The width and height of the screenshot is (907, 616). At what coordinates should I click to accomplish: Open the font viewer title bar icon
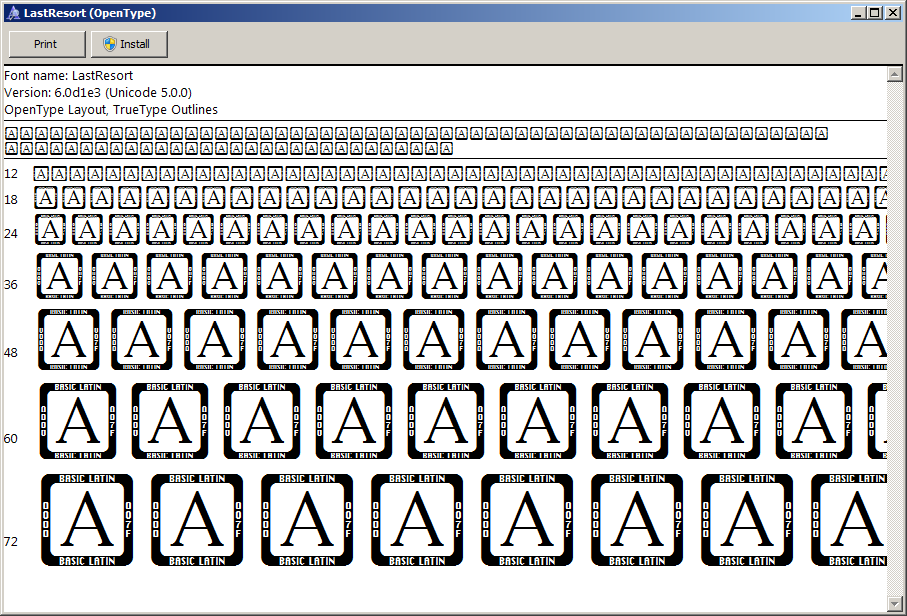[x=12, y=13]
